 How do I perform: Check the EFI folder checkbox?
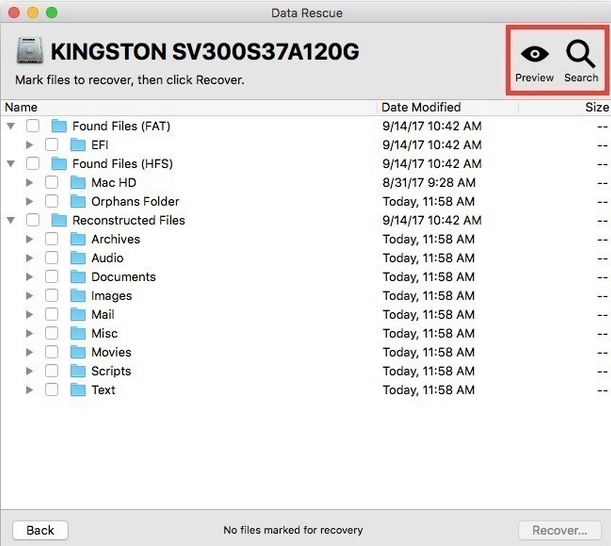(51, 145)
